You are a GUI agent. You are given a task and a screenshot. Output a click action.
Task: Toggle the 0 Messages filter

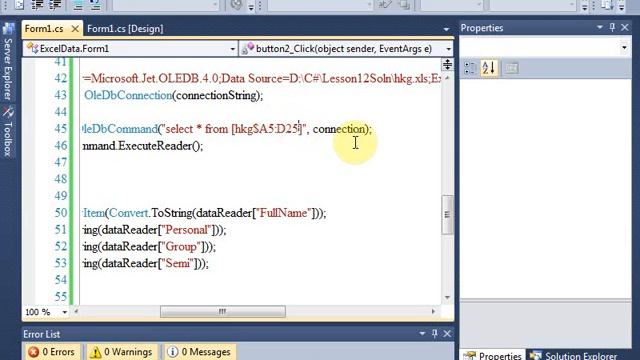tap(199, 352)
